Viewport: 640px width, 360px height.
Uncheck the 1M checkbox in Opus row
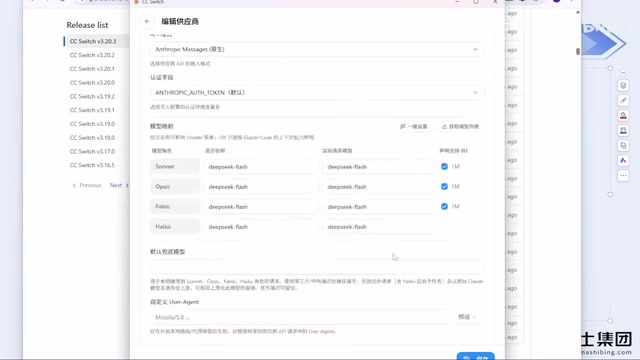(x=444, y=187)
